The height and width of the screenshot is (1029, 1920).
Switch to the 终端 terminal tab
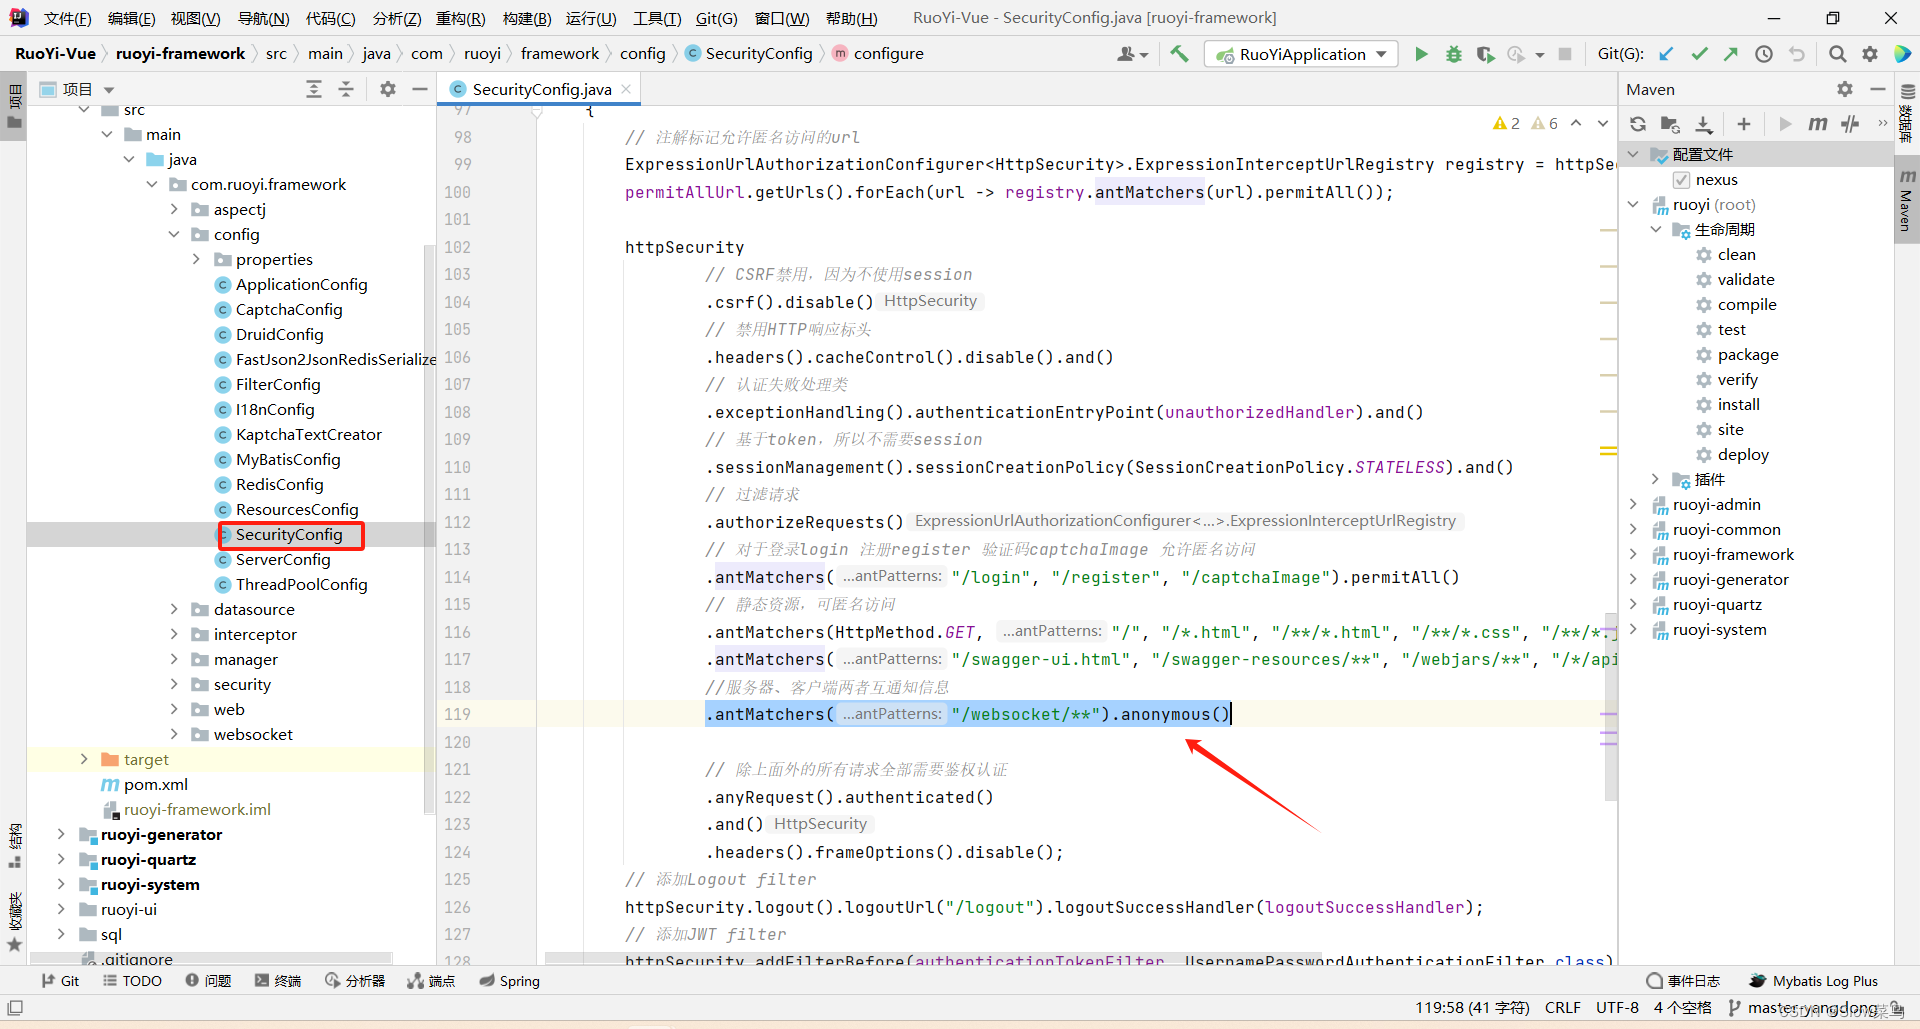(x=288, y=981)
